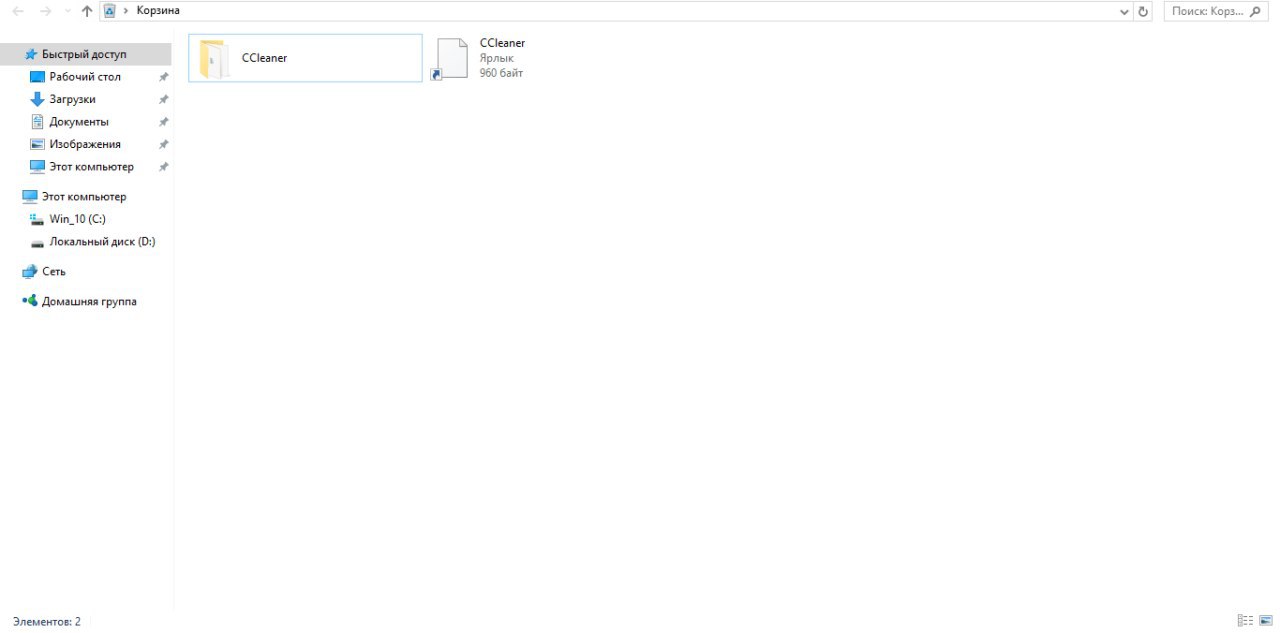Click pin icon next to Рабочий стол

click(163, 77)
